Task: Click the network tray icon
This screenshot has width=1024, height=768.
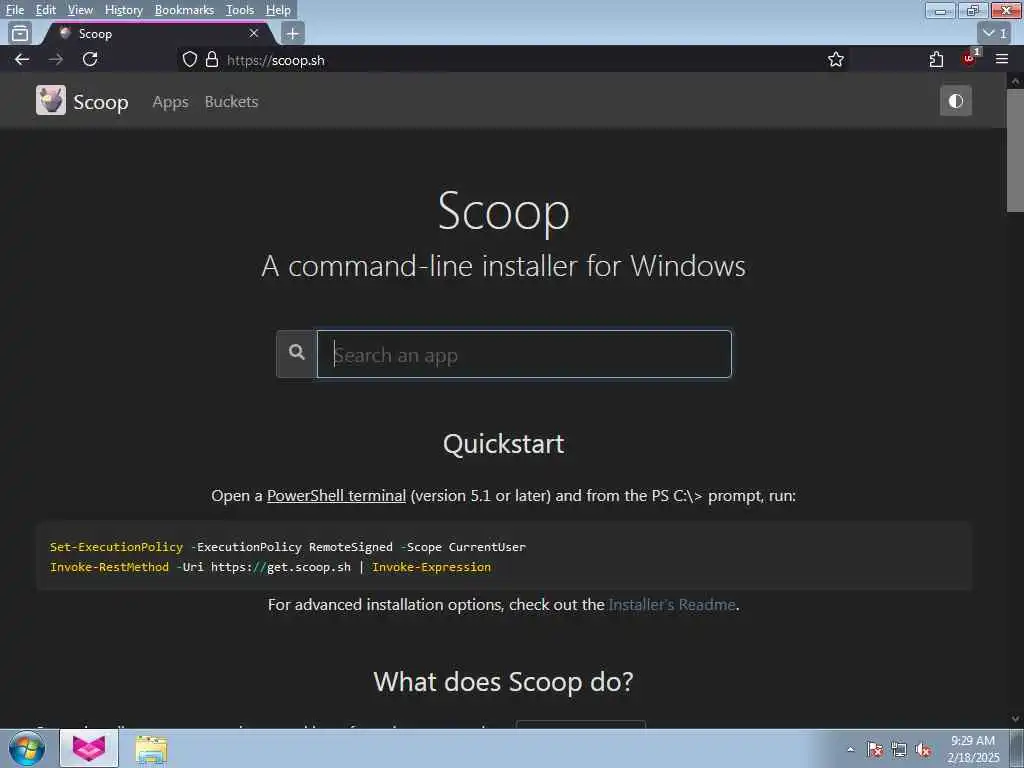Action: pyautogui.click(x=899, y=750)
